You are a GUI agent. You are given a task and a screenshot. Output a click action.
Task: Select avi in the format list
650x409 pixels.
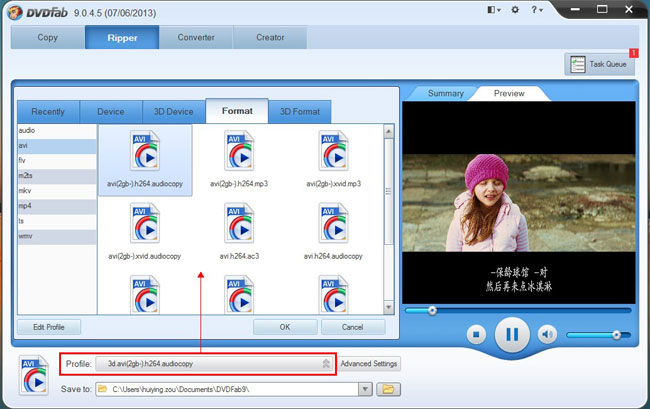coord(57,146)
